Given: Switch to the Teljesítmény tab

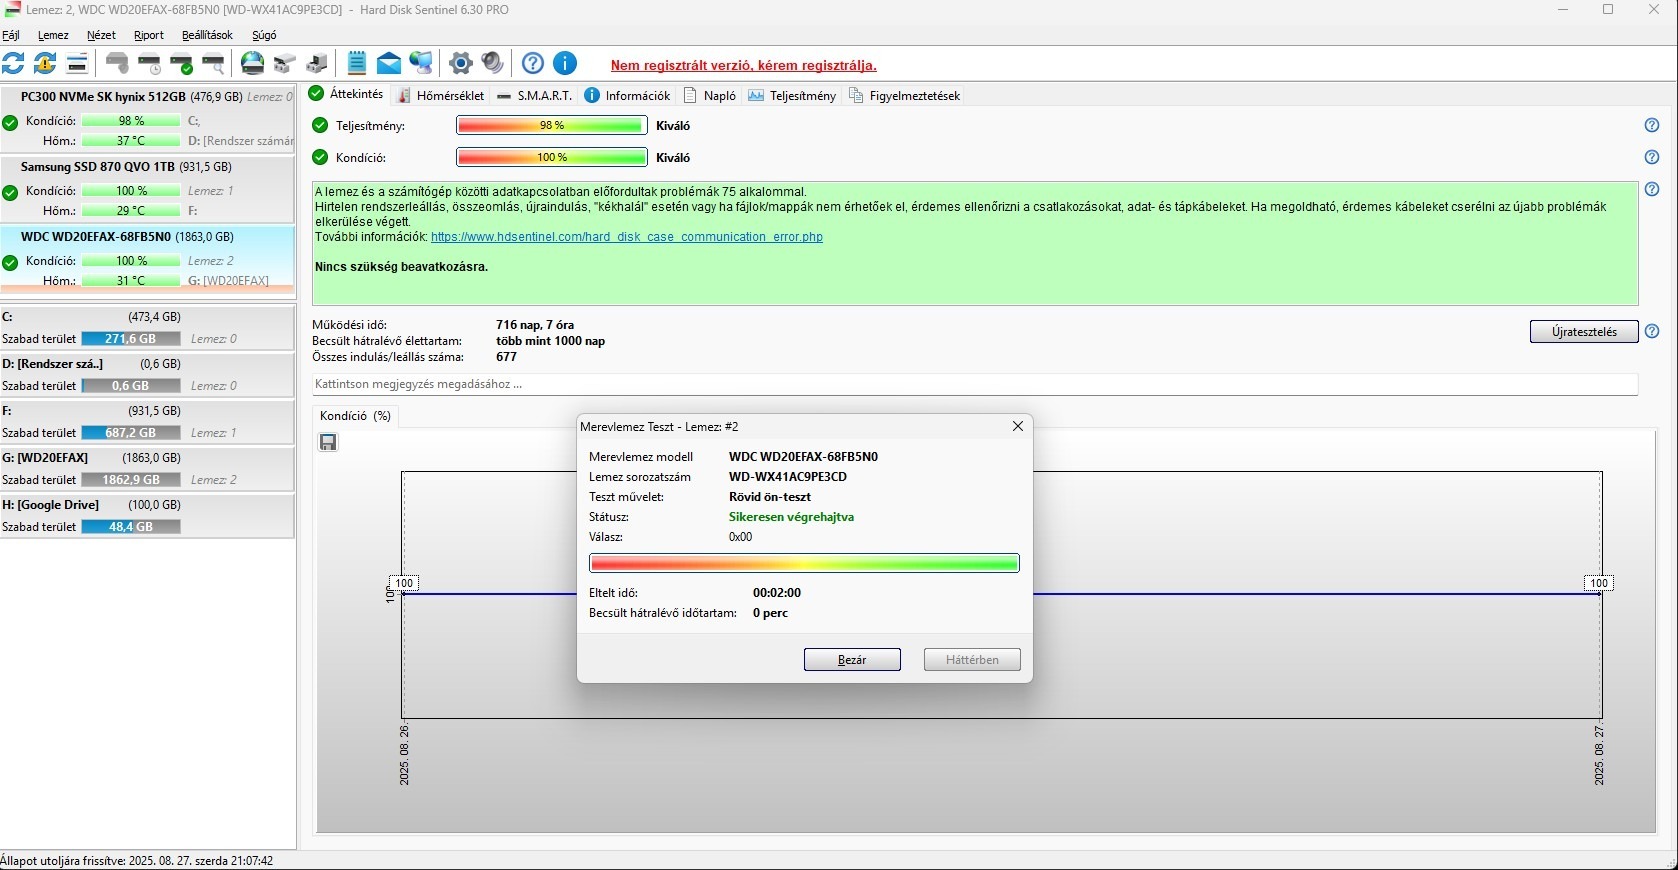Looking at the screenshot, I should tap(791, 96).
